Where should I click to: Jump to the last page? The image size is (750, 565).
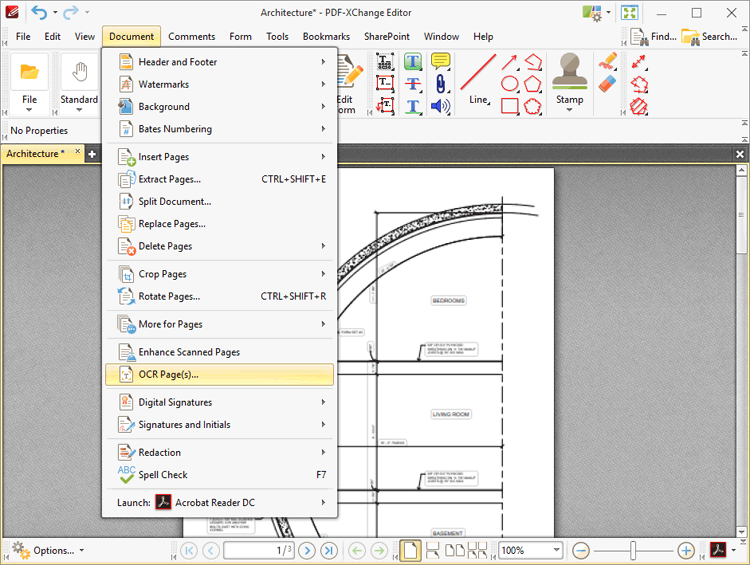point(329,551)
